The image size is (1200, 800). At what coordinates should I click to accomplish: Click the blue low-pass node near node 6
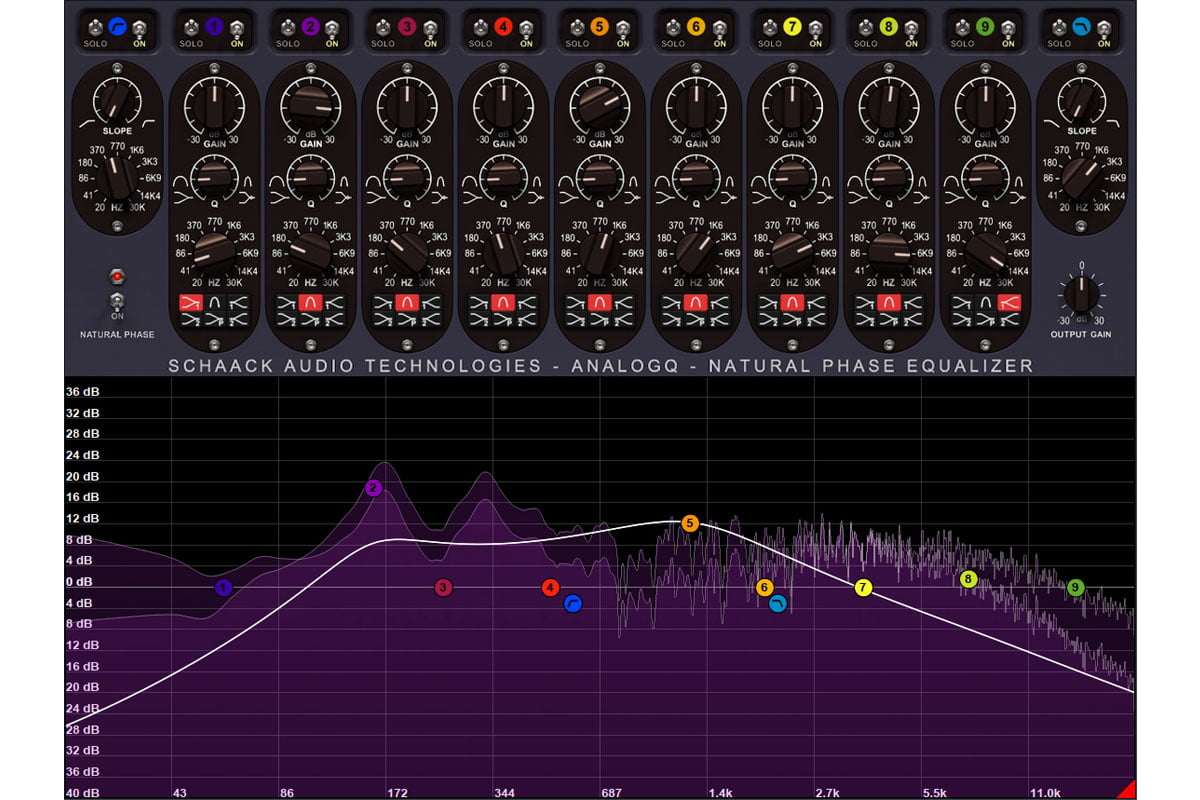pos(778,603)
